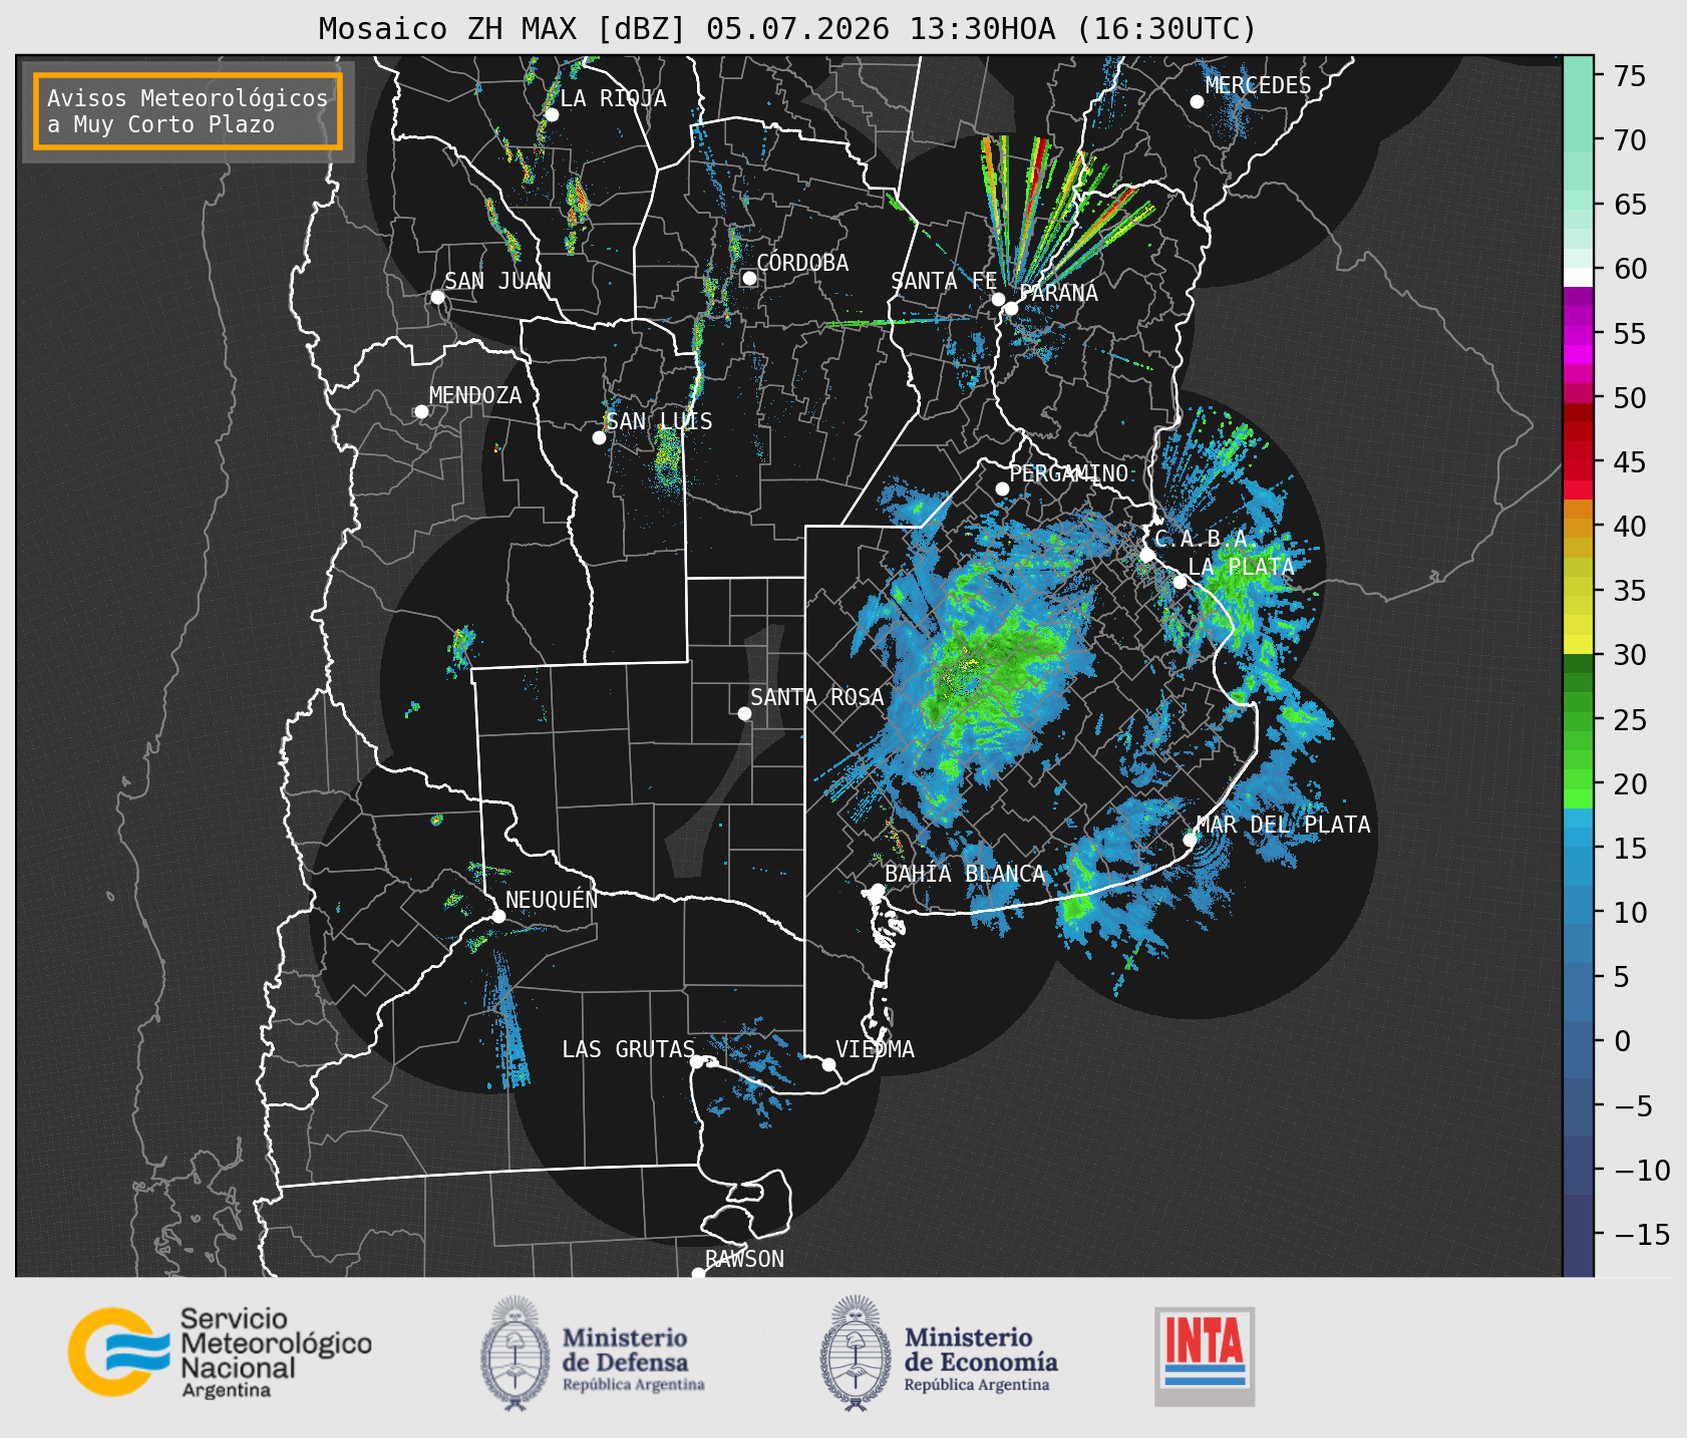
Task: Click the Santa Rosa city marker dot
Action: (744, 713)
